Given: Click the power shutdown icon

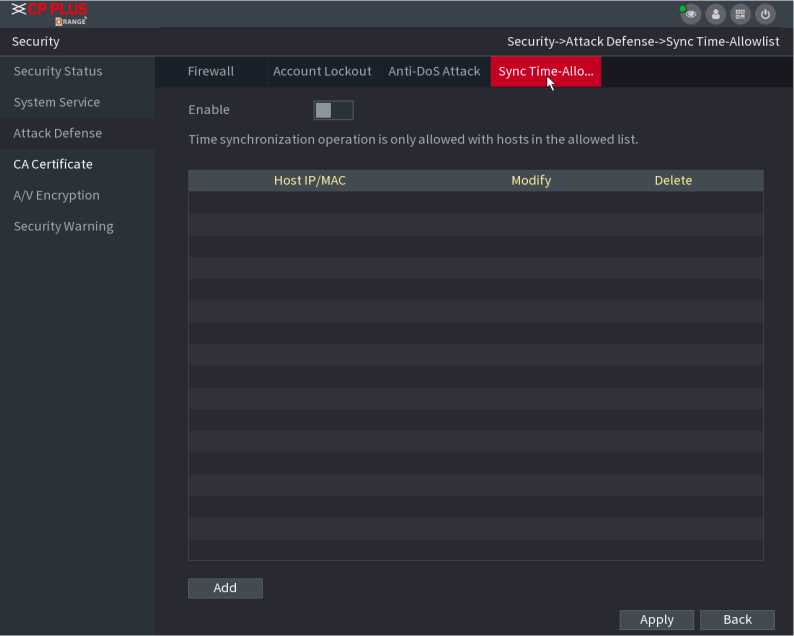Looking at the screenshot, I should coord(766,14).
